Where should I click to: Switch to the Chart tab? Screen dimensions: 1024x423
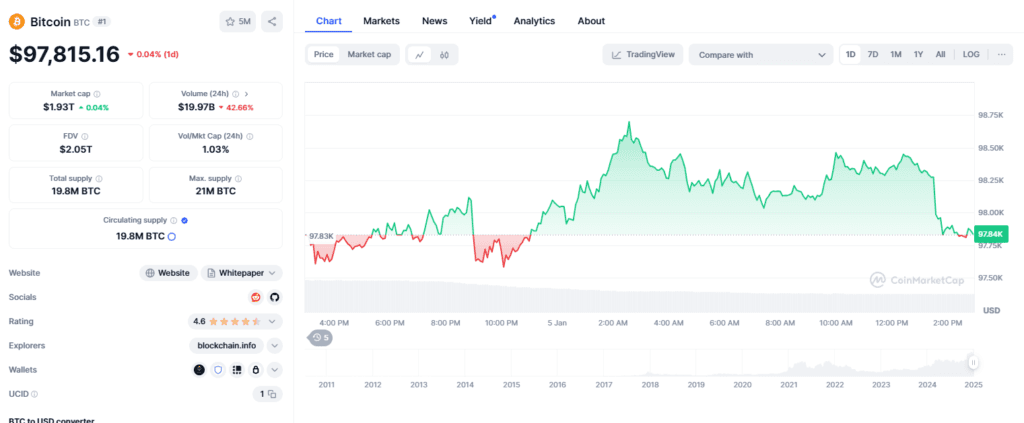point(328,21)
